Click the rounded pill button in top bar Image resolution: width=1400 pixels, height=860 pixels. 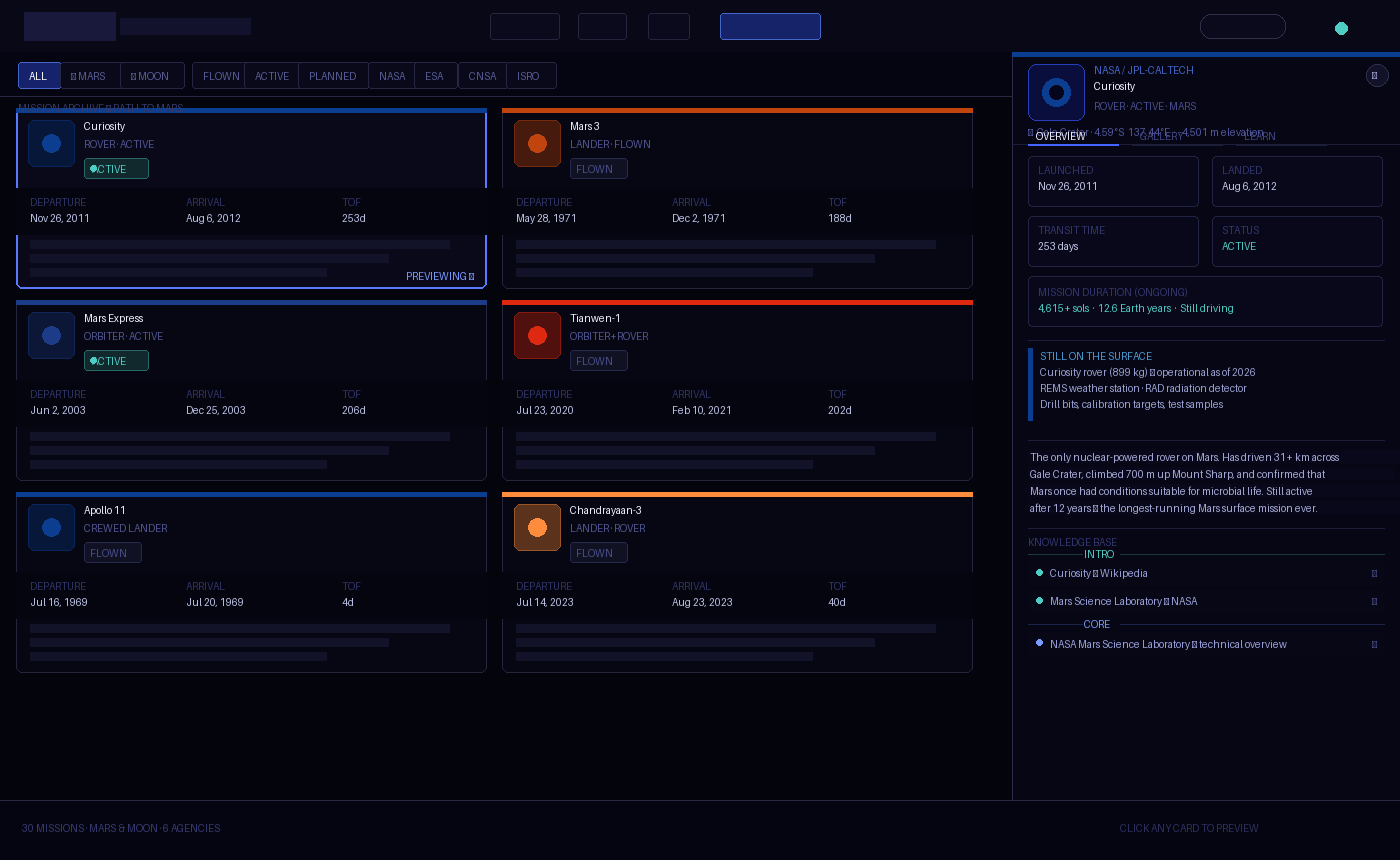(1242, 27)
